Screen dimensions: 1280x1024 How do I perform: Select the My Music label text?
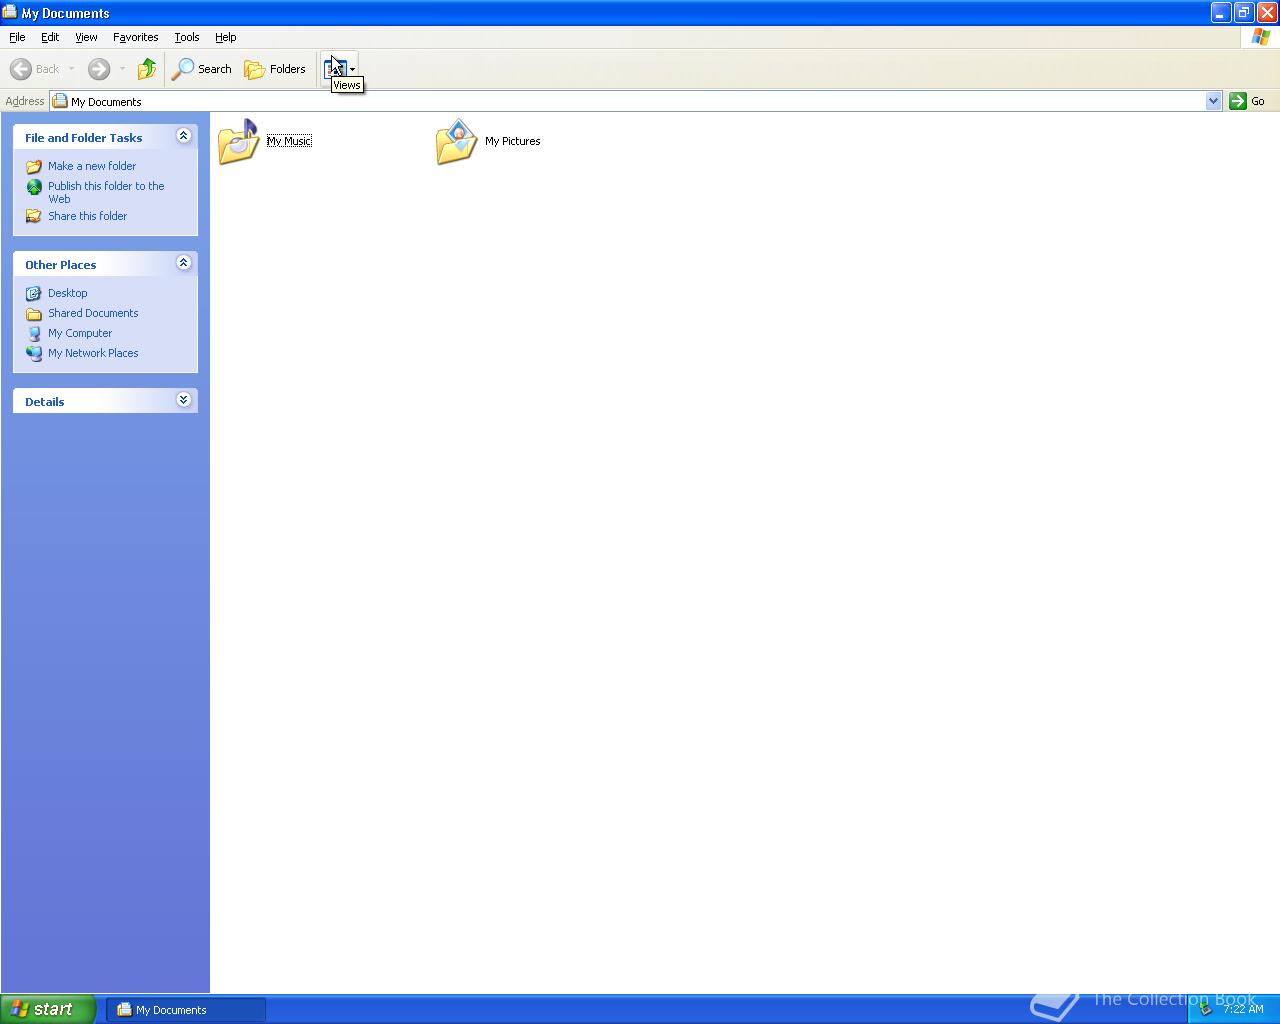(x=289, y=141)
